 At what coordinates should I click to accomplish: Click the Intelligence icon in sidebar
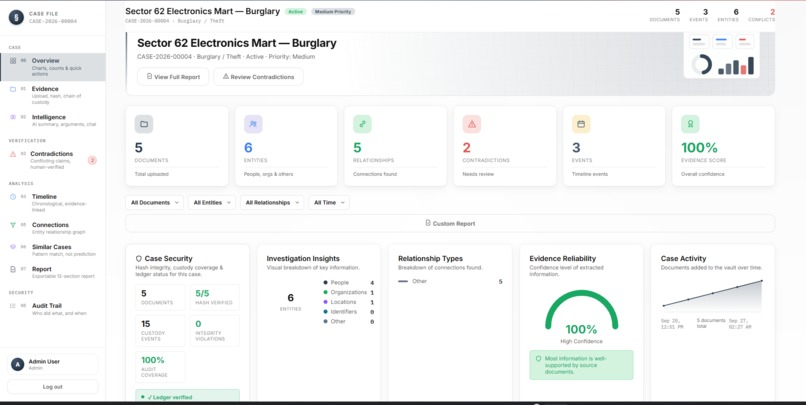pyautogui.click(x=13, y=117)
